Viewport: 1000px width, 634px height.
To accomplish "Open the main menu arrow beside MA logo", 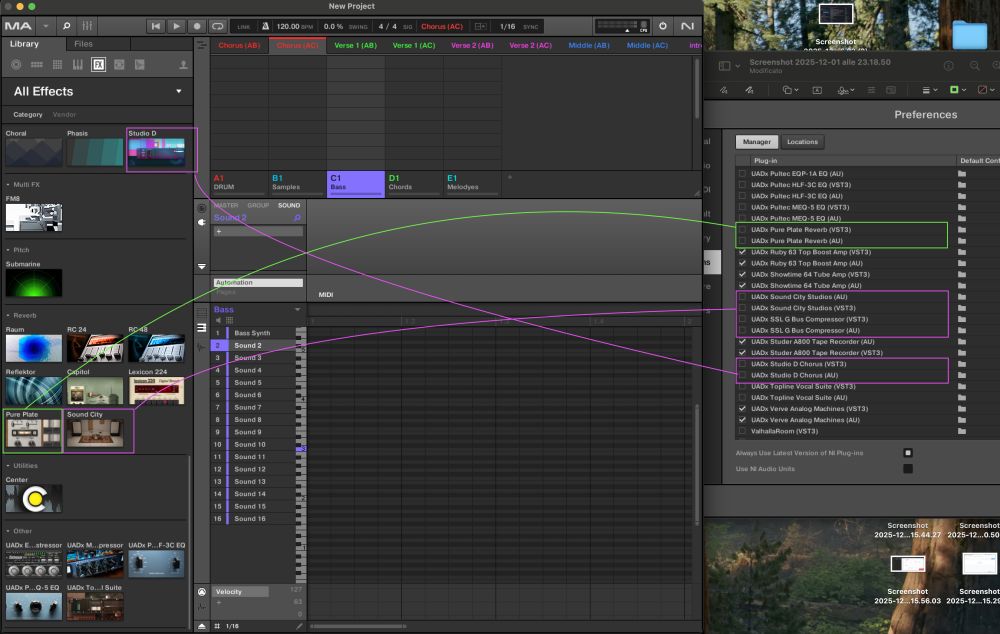I will click(x=46, y=26).
